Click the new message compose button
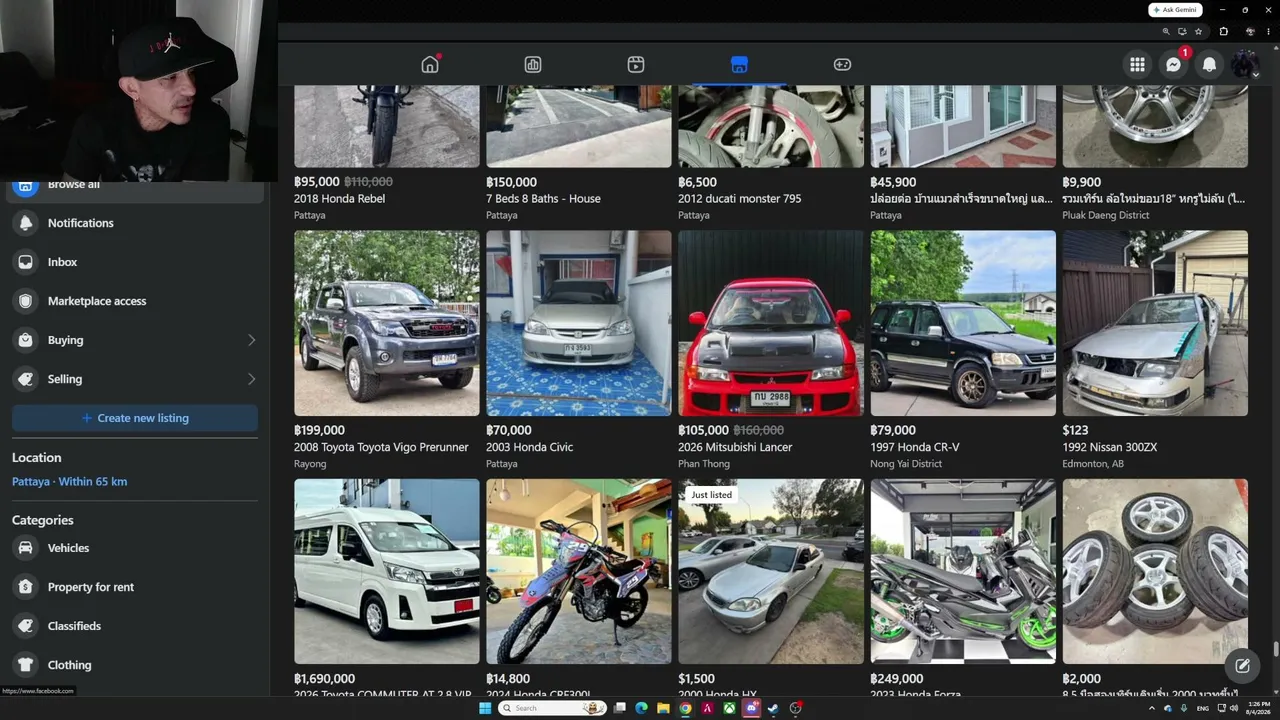The image size is (1280, 720). [x=1242, y=665]
